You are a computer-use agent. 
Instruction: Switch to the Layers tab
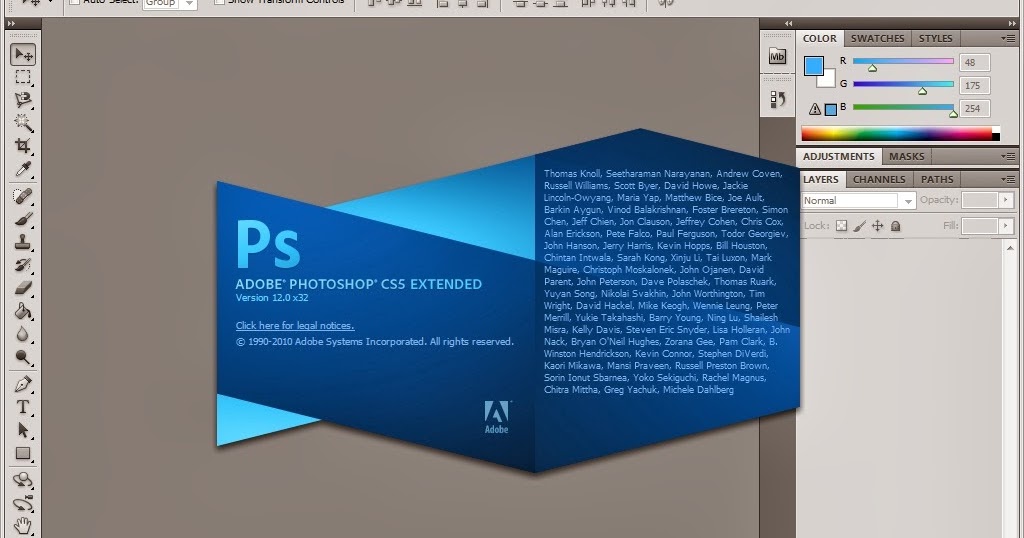[821, 180]
